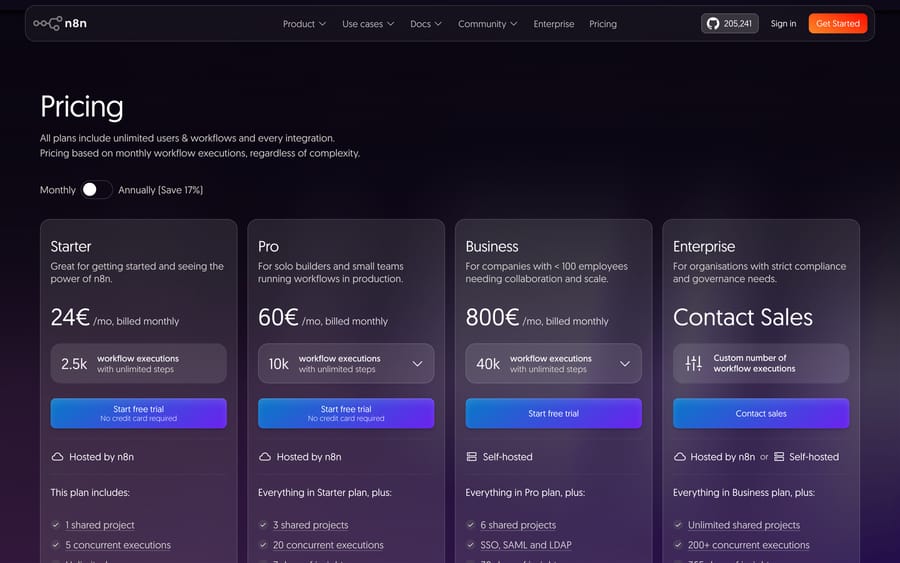The height and width of the screenshot is (563, 900).
Task: Click the 800€ price text
Action: 492,317
